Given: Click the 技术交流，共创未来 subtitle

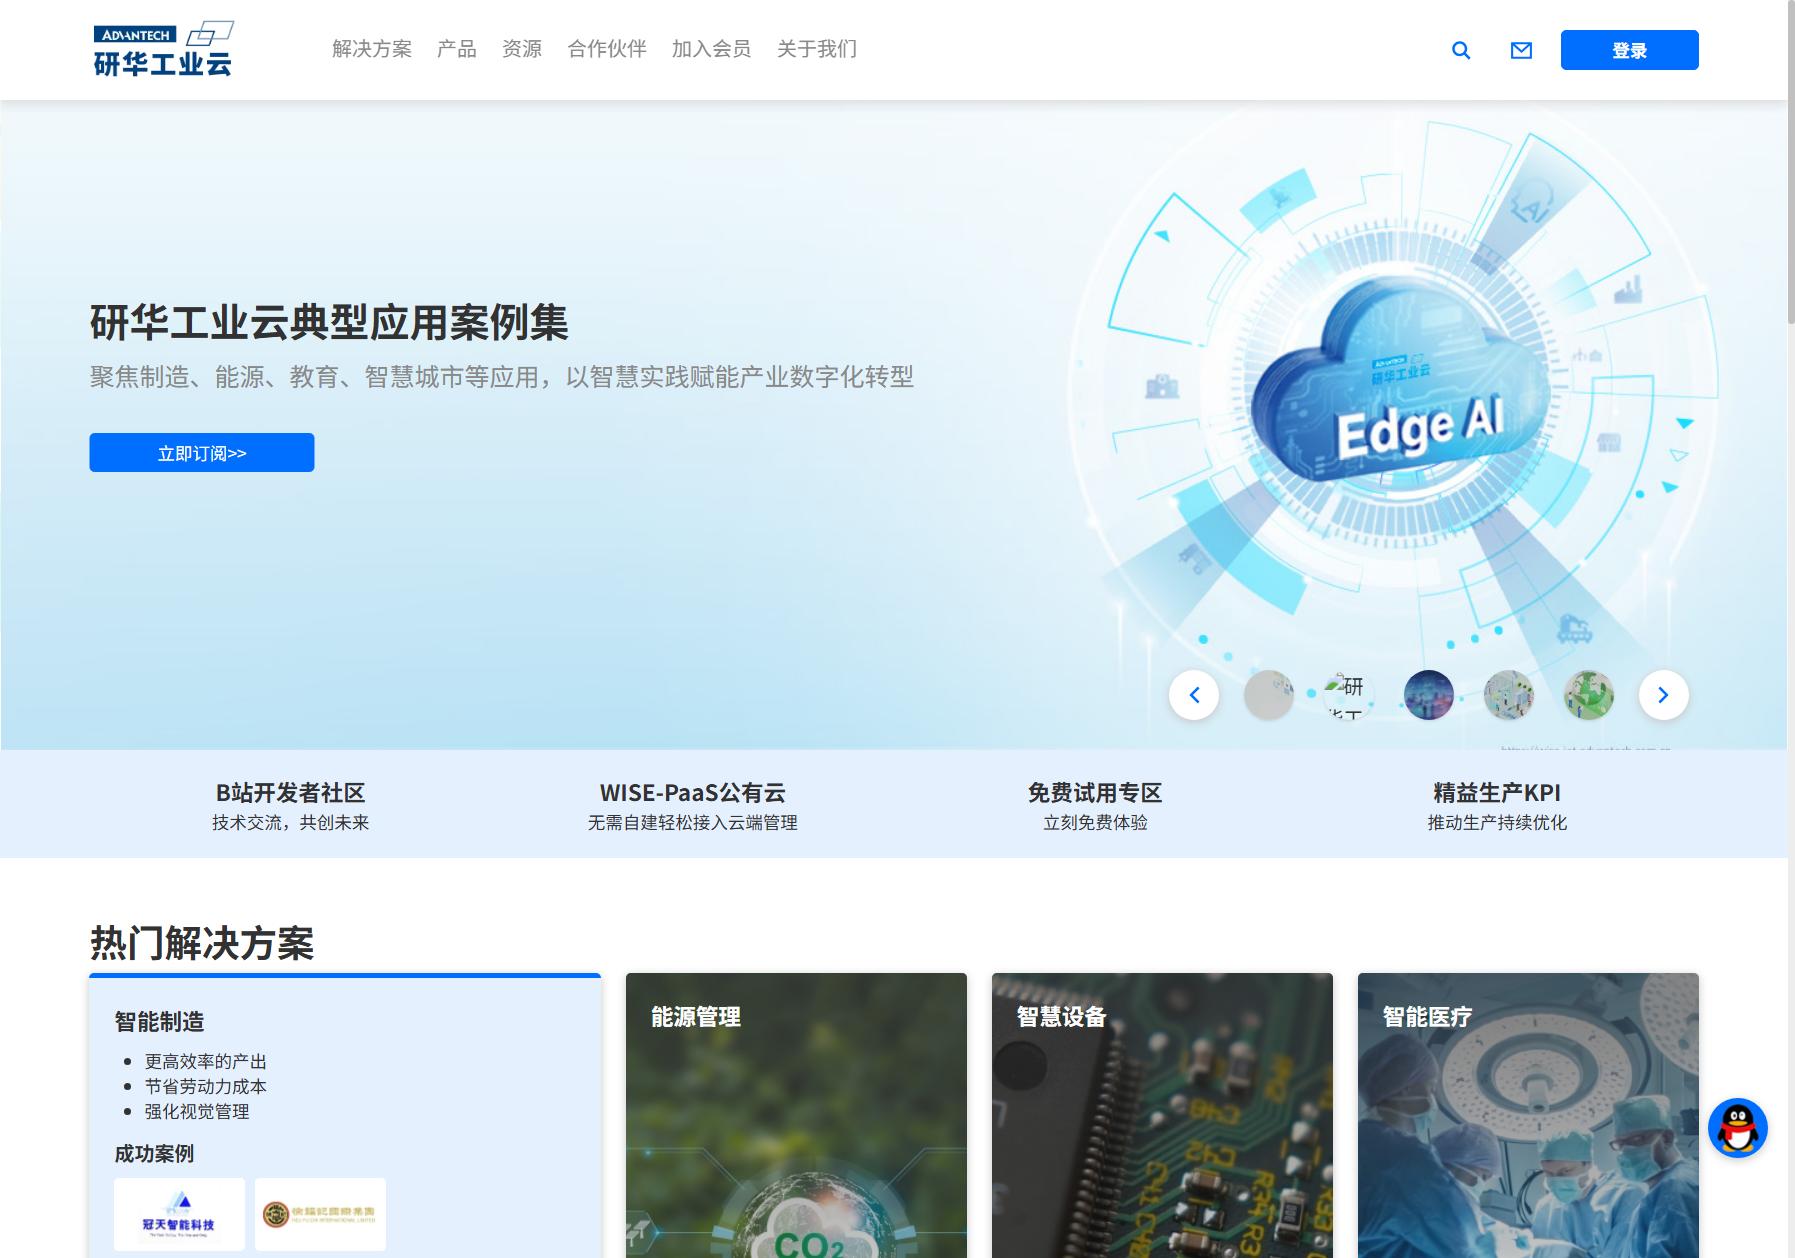Looking at the screenshot, I should 290,822.
